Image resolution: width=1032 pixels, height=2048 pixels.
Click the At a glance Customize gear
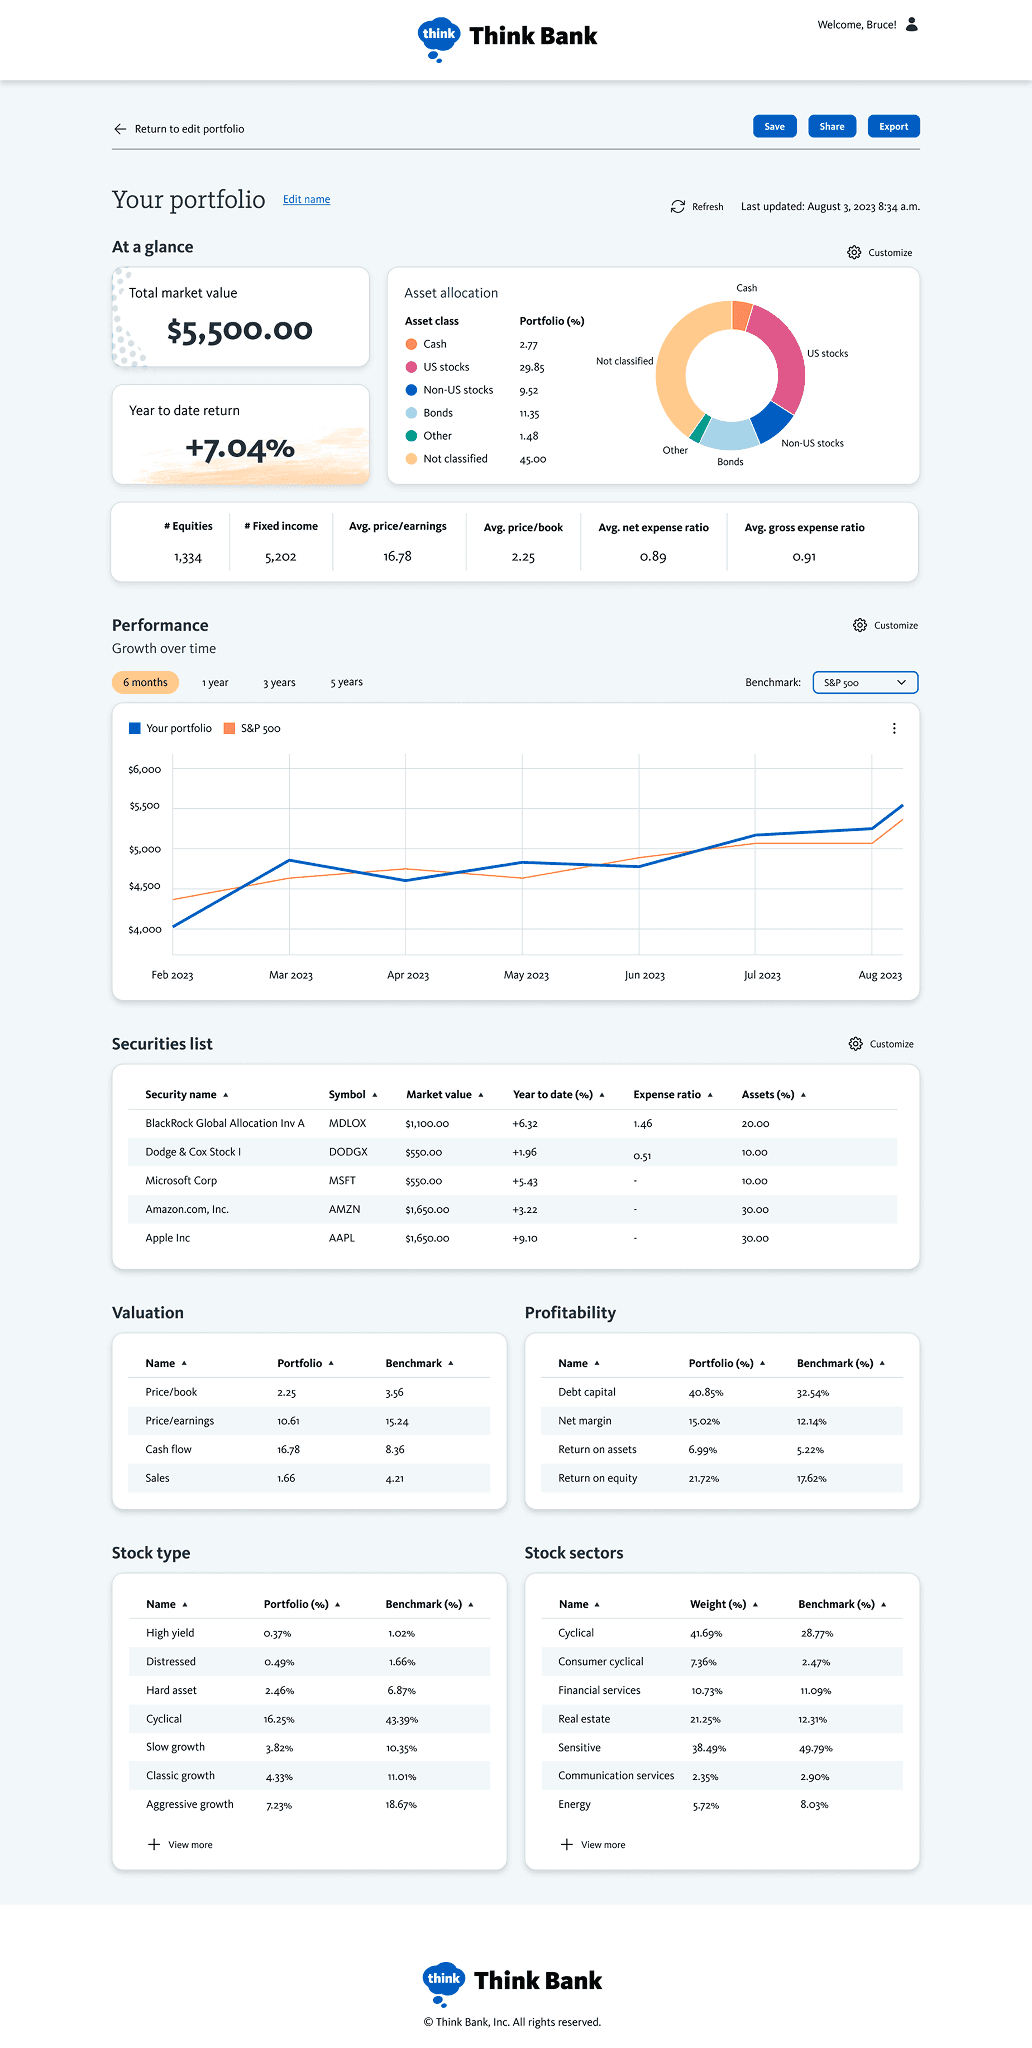pos(854,252)
